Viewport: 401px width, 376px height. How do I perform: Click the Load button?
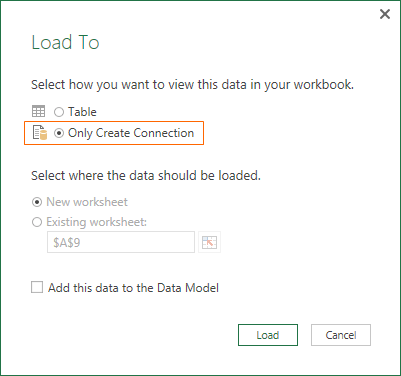click(x=268, y=335)
